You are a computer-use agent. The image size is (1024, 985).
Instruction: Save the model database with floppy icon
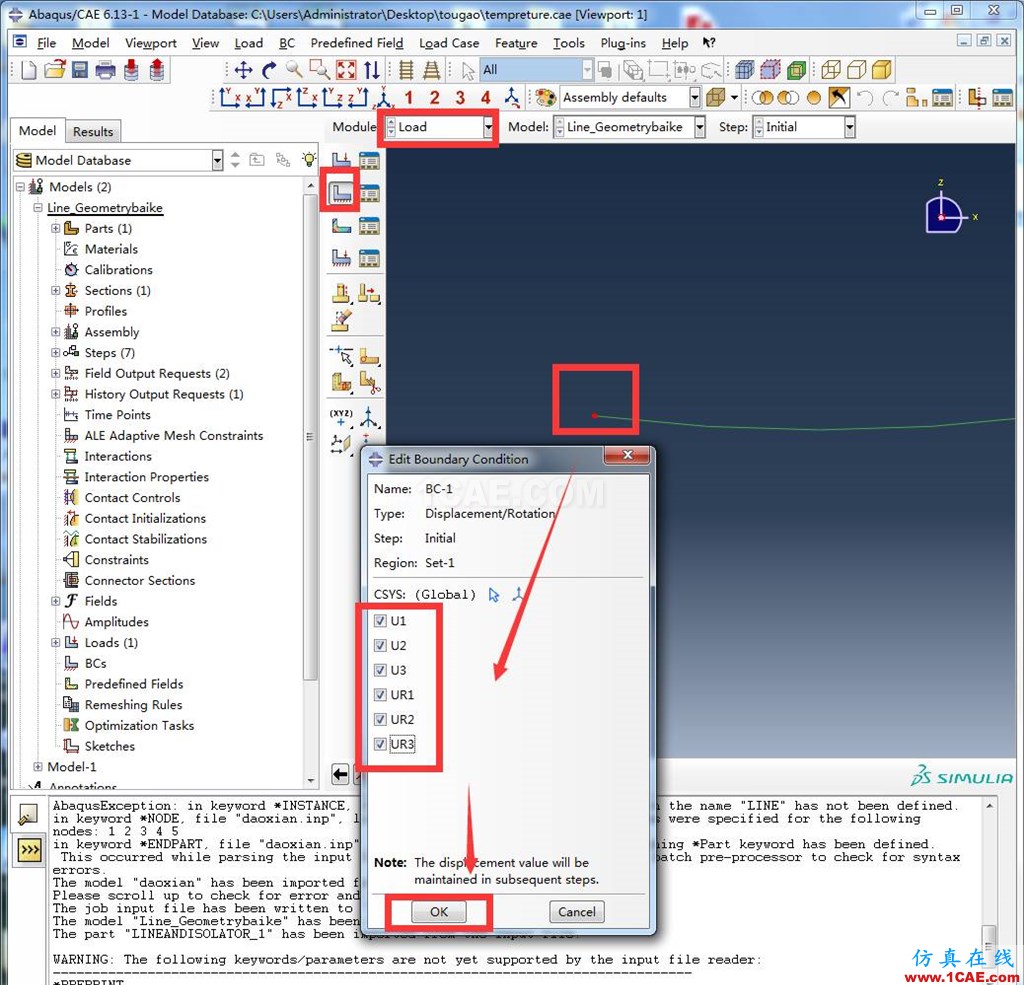coord(80,70)
